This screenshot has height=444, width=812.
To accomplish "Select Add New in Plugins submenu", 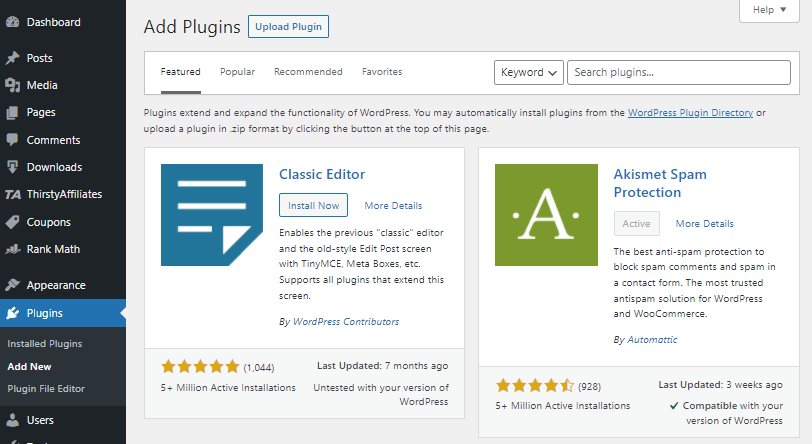I will [30, 366].
